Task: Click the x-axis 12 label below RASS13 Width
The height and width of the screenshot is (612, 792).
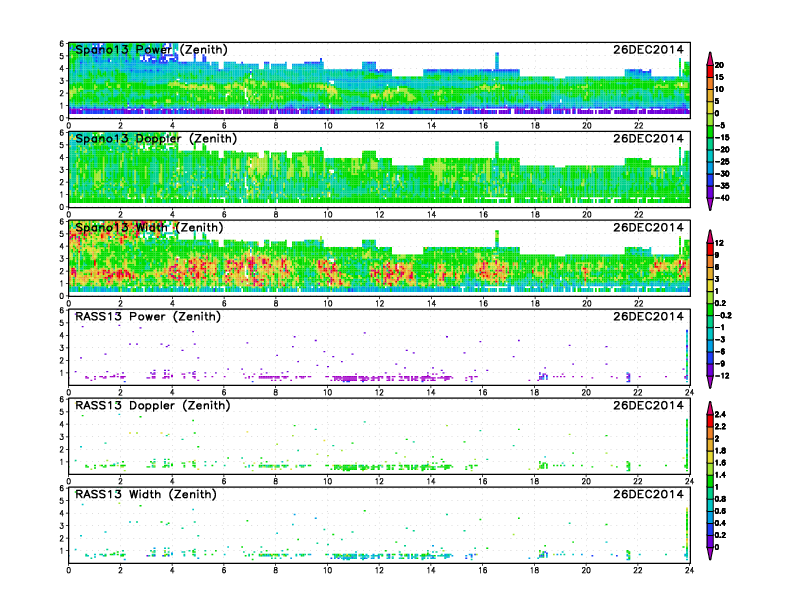Action: (x=379, y=570)
